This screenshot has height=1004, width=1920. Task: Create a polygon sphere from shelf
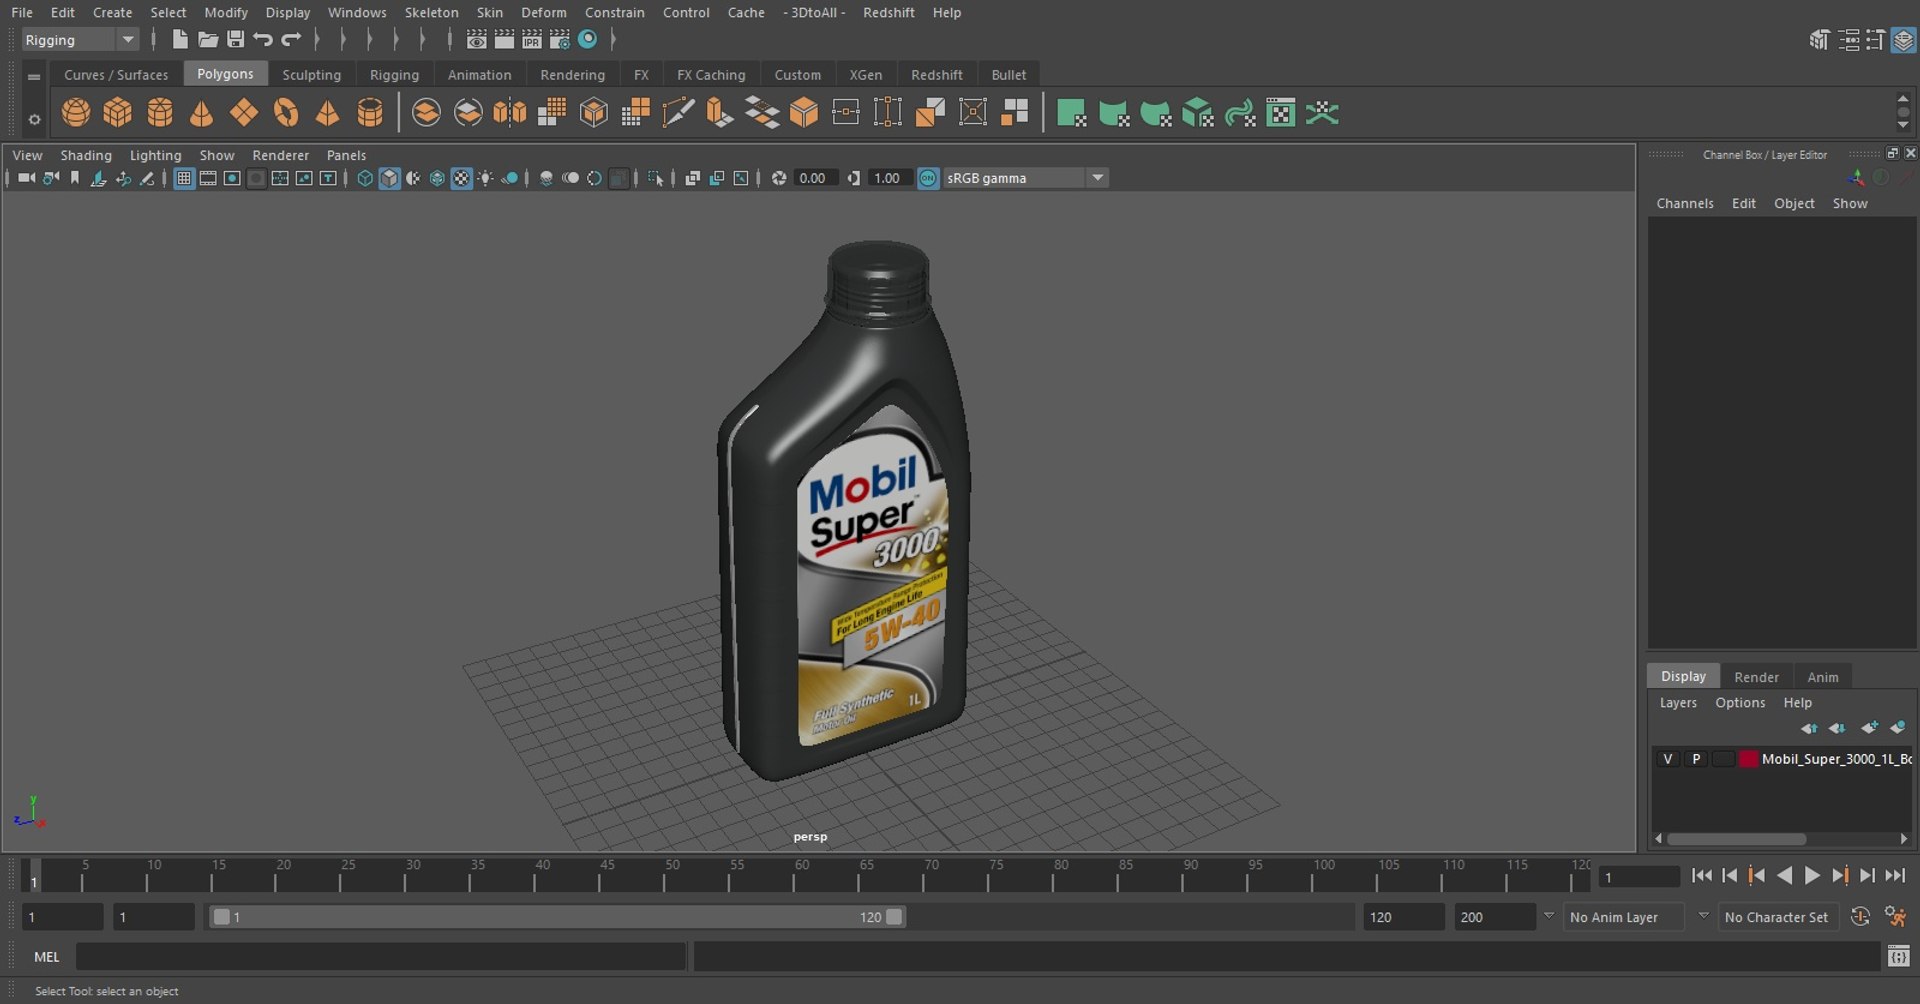(x=76, y=113)
